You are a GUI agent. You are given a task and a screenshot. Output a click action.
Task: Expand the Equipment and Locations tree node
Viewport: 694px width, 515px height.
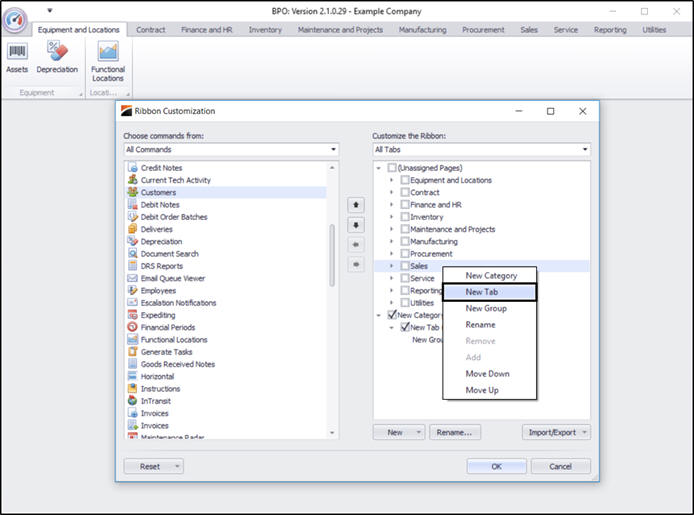pos(391,180)
